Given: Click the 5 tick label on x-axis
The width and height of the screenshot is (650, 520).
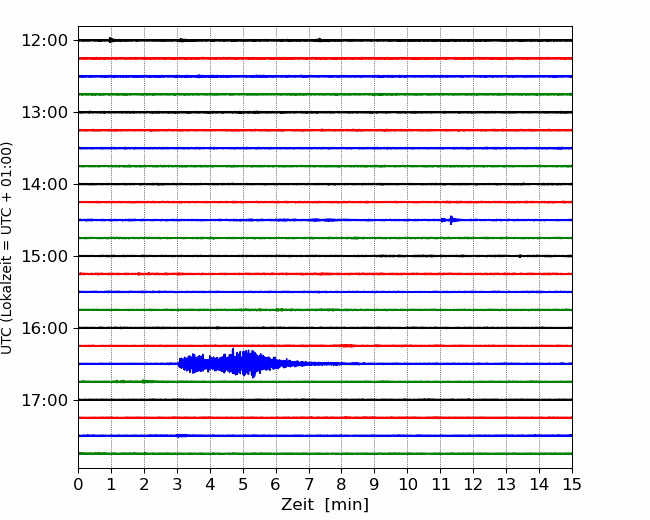Looking at the screenshot, I should point(243,484).
